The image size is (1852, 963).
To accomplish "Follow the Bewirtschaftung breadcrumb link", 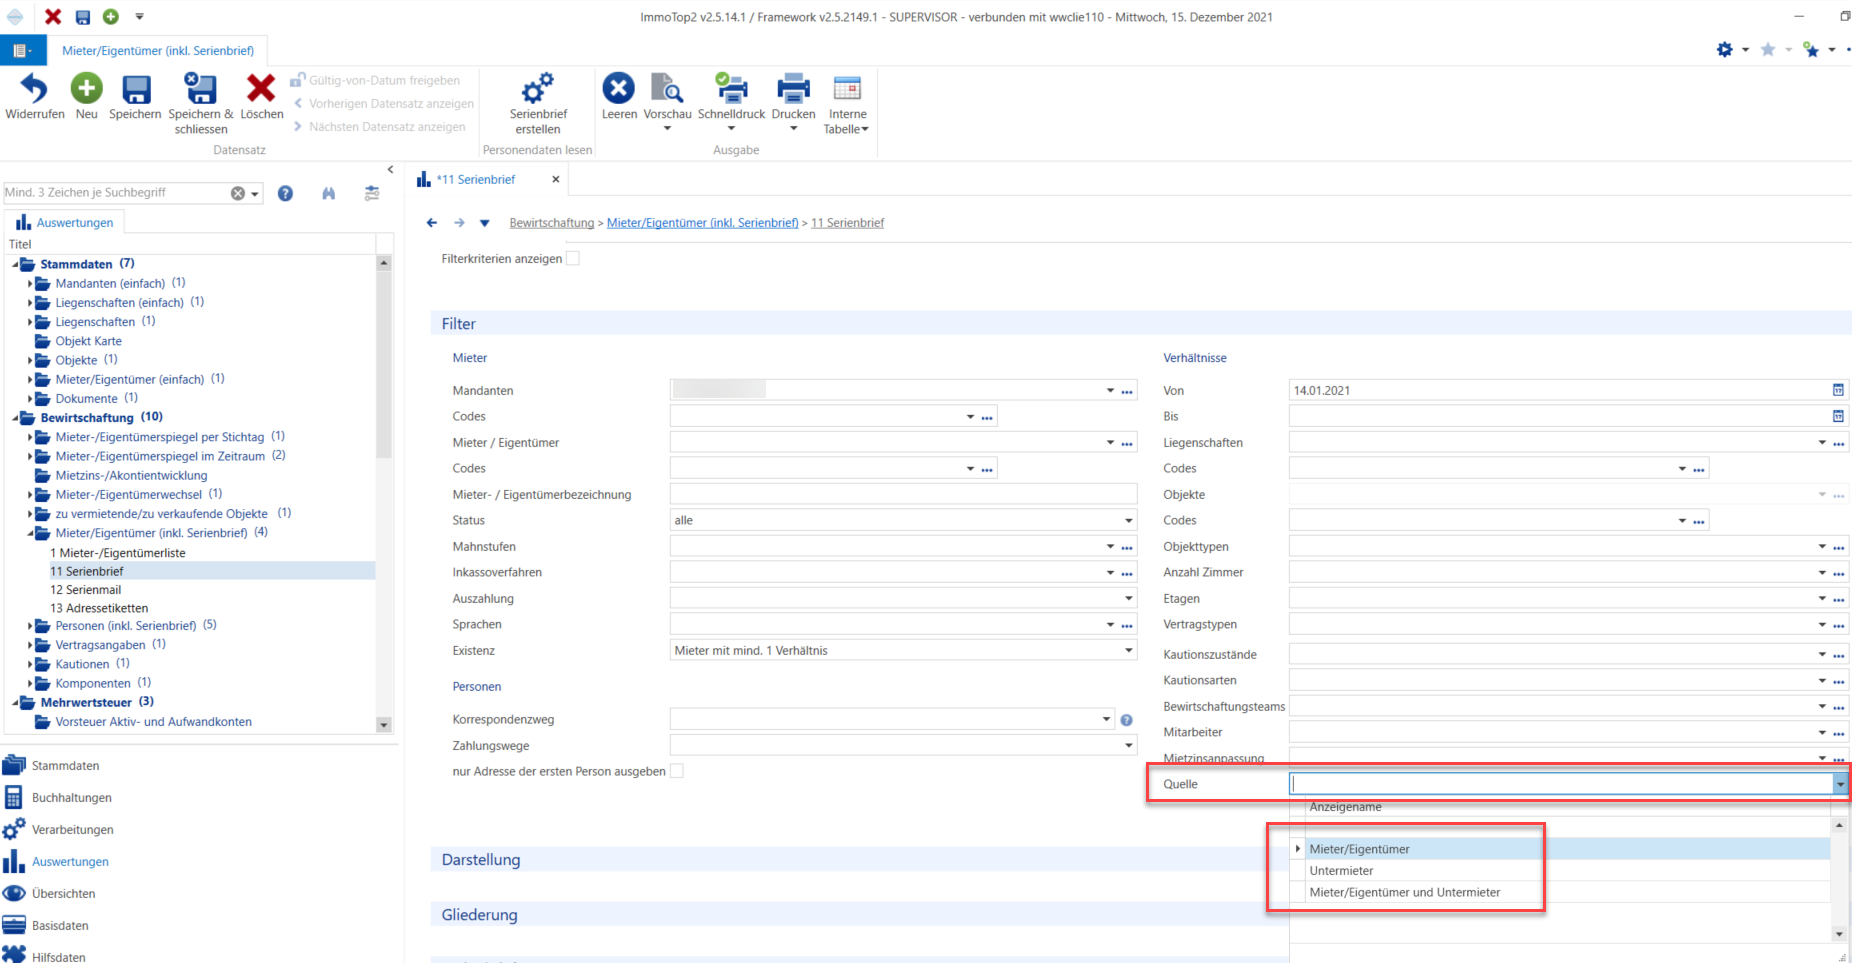I will pos(552,223).
